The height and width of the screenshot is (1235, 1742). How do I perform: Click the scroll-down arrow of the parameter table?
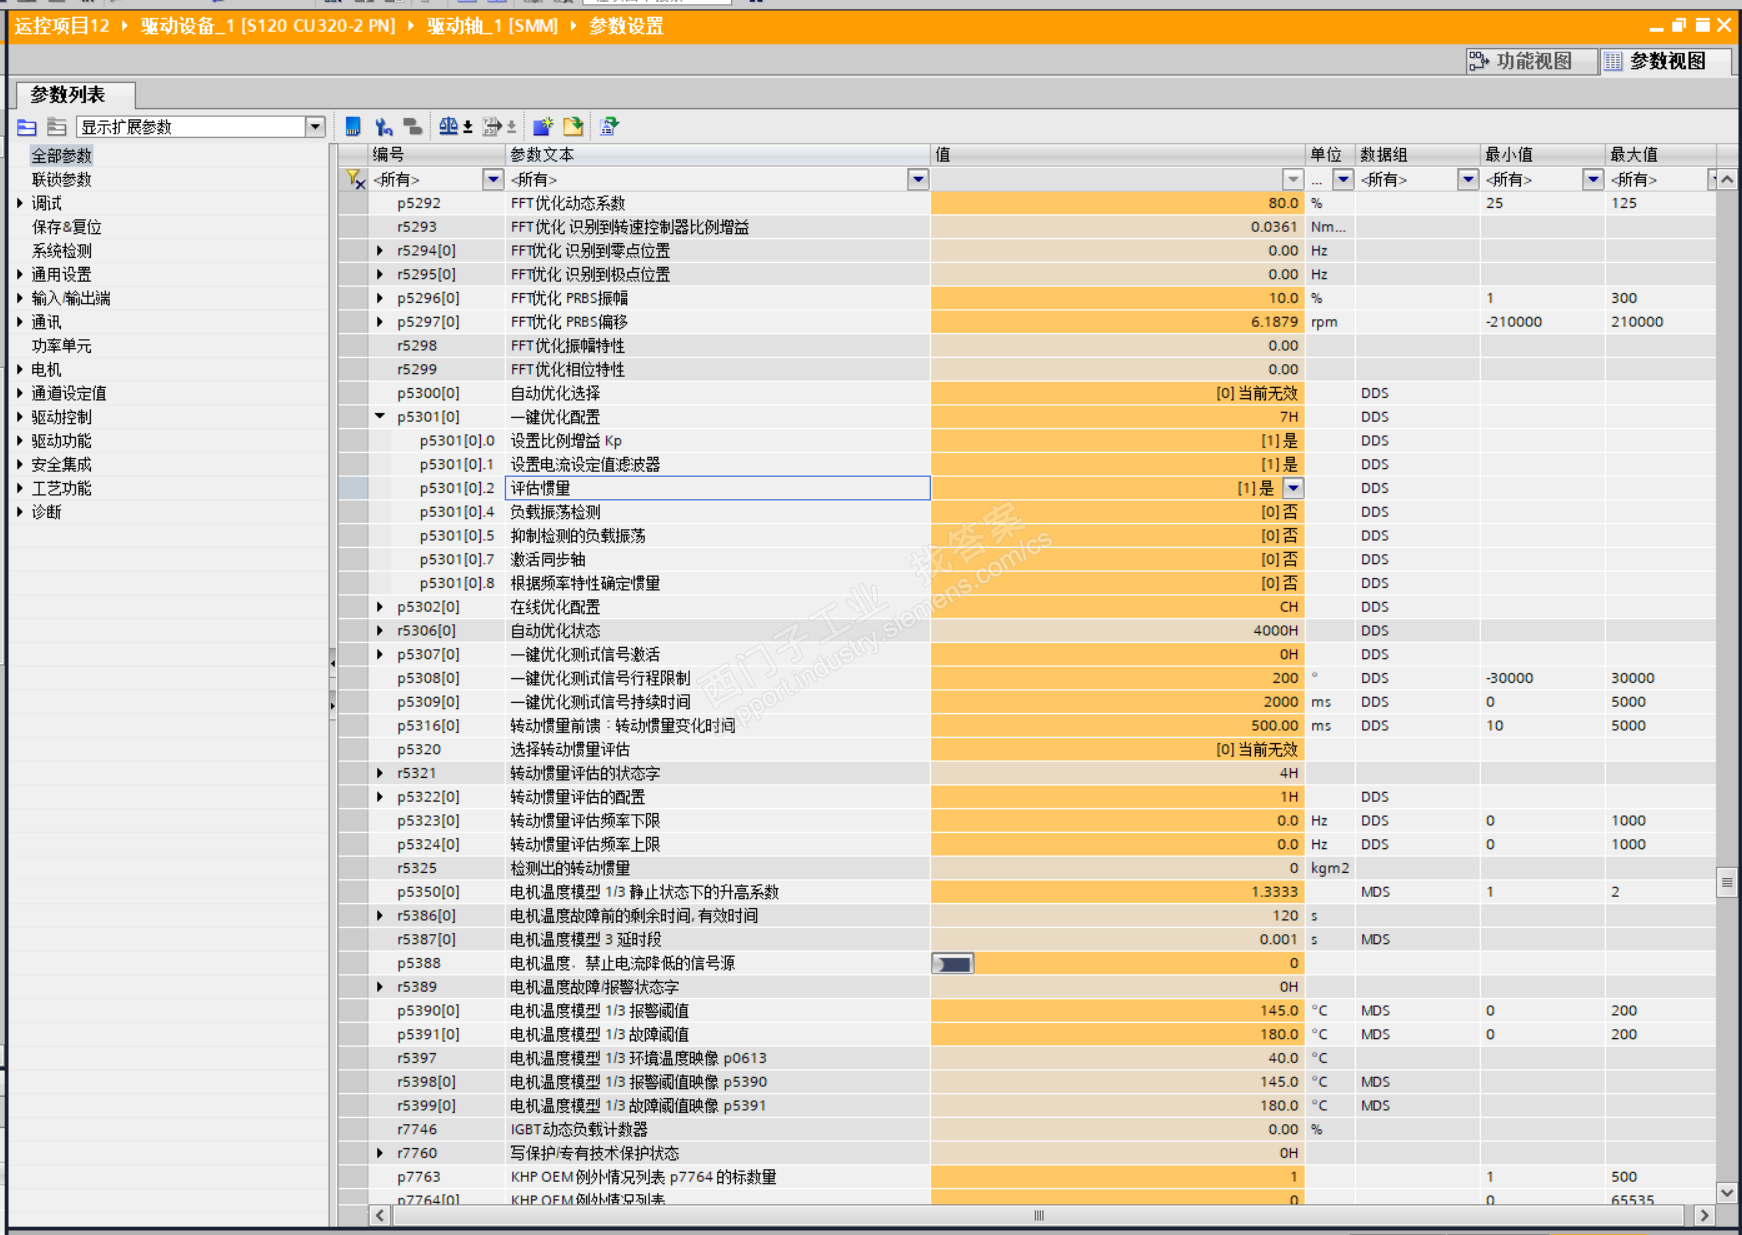coord(1727,1192)
